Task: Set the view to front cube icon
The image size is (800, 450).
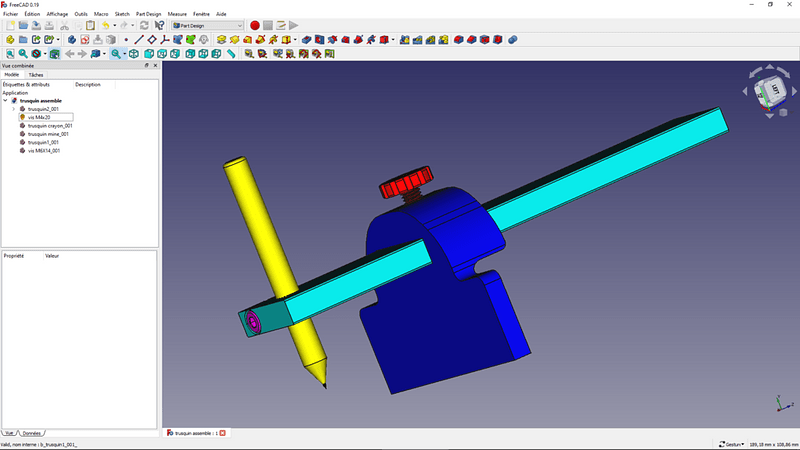Action: [149, 54]
